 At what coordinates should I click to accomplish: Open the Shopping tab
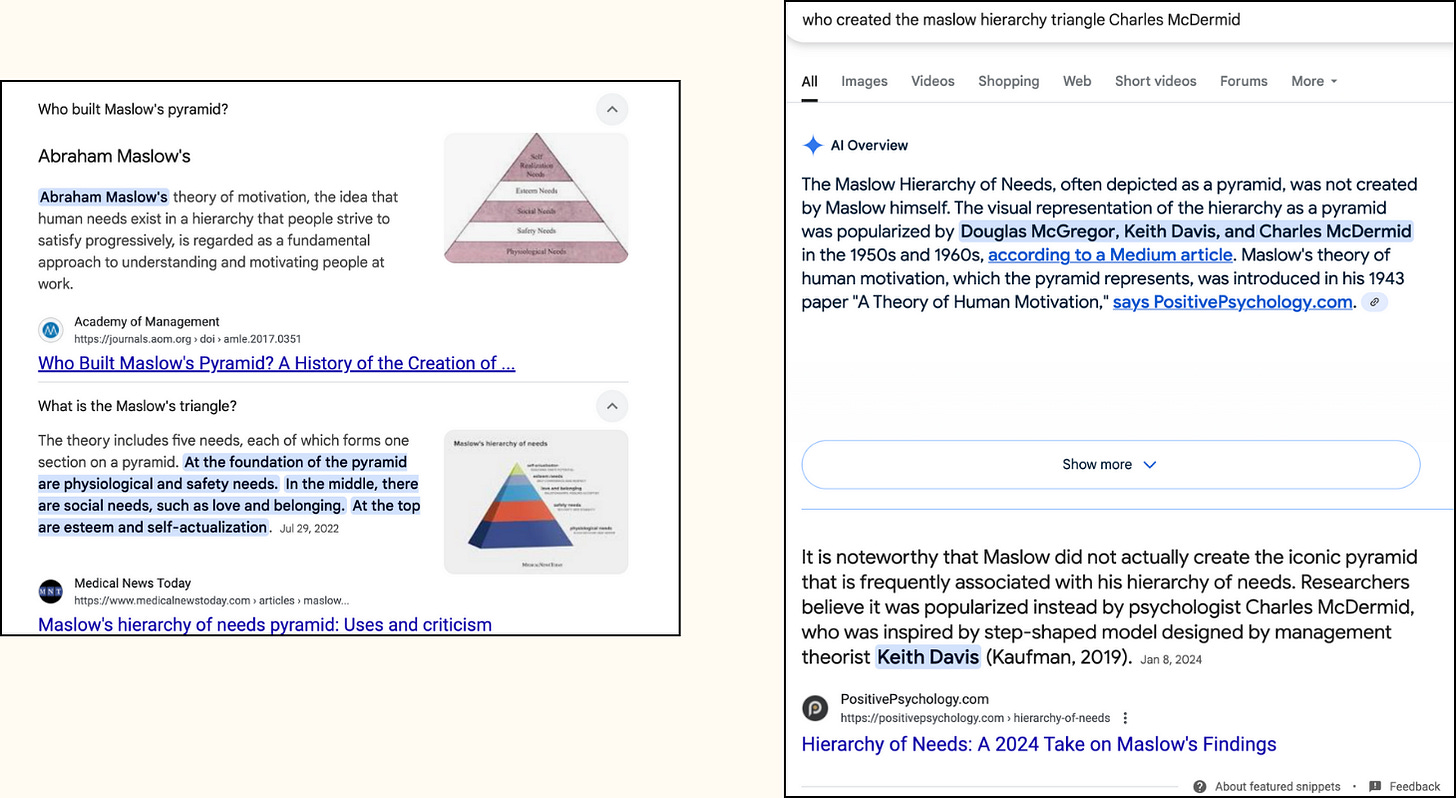pos(1008,81)
